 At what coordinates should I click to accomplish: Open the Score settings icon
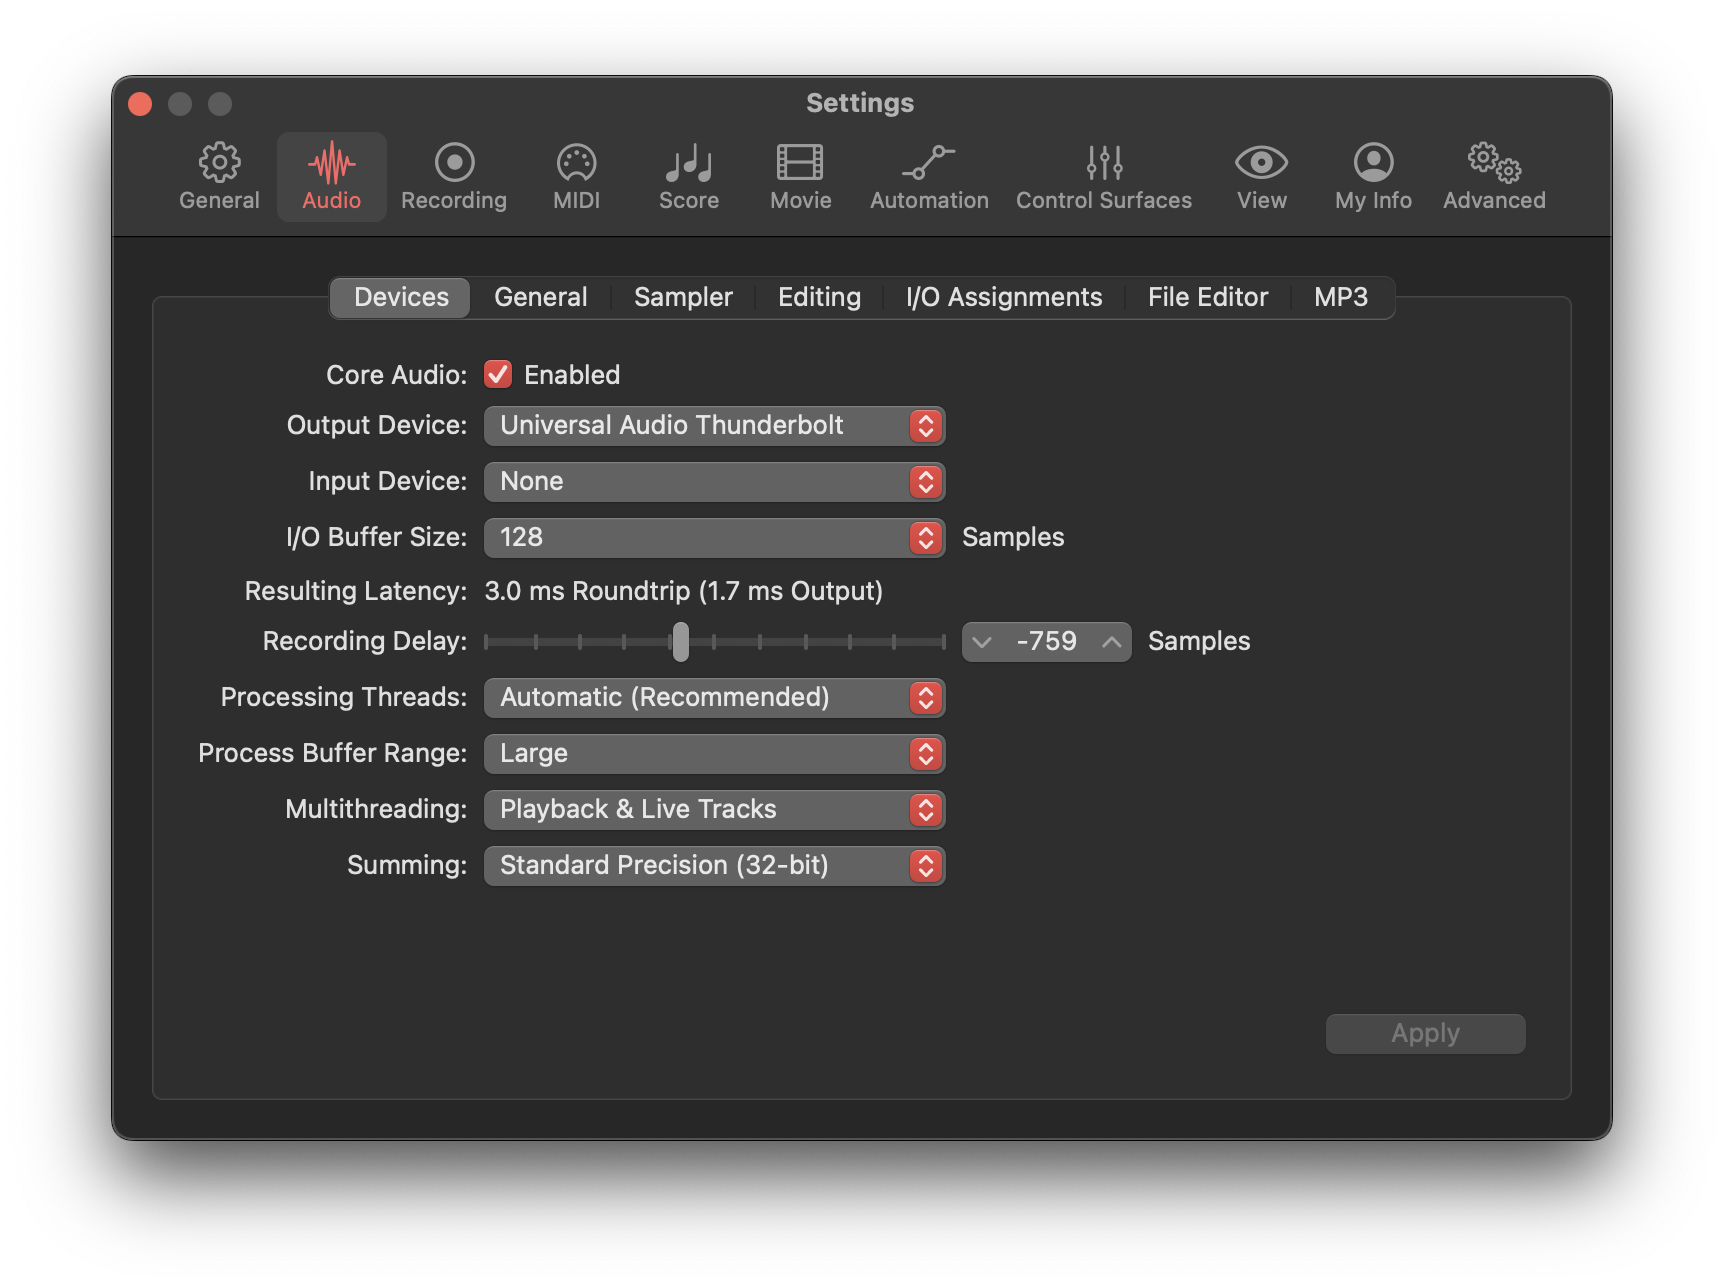pos(688,176)
